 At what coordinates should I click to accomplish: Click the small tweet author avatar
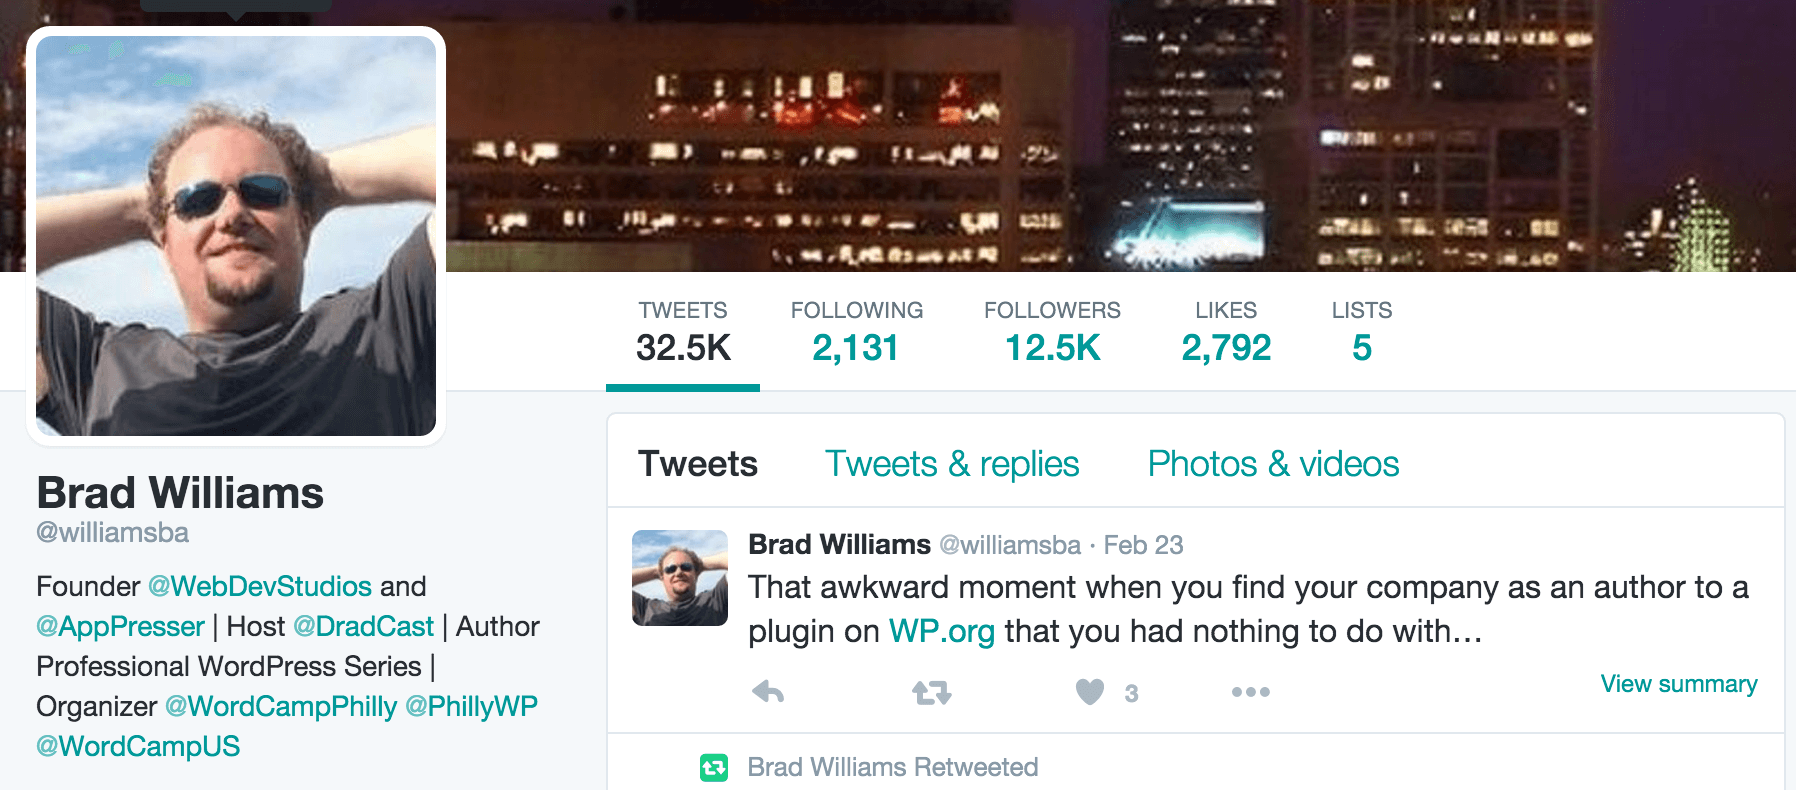tap(679, 576)
